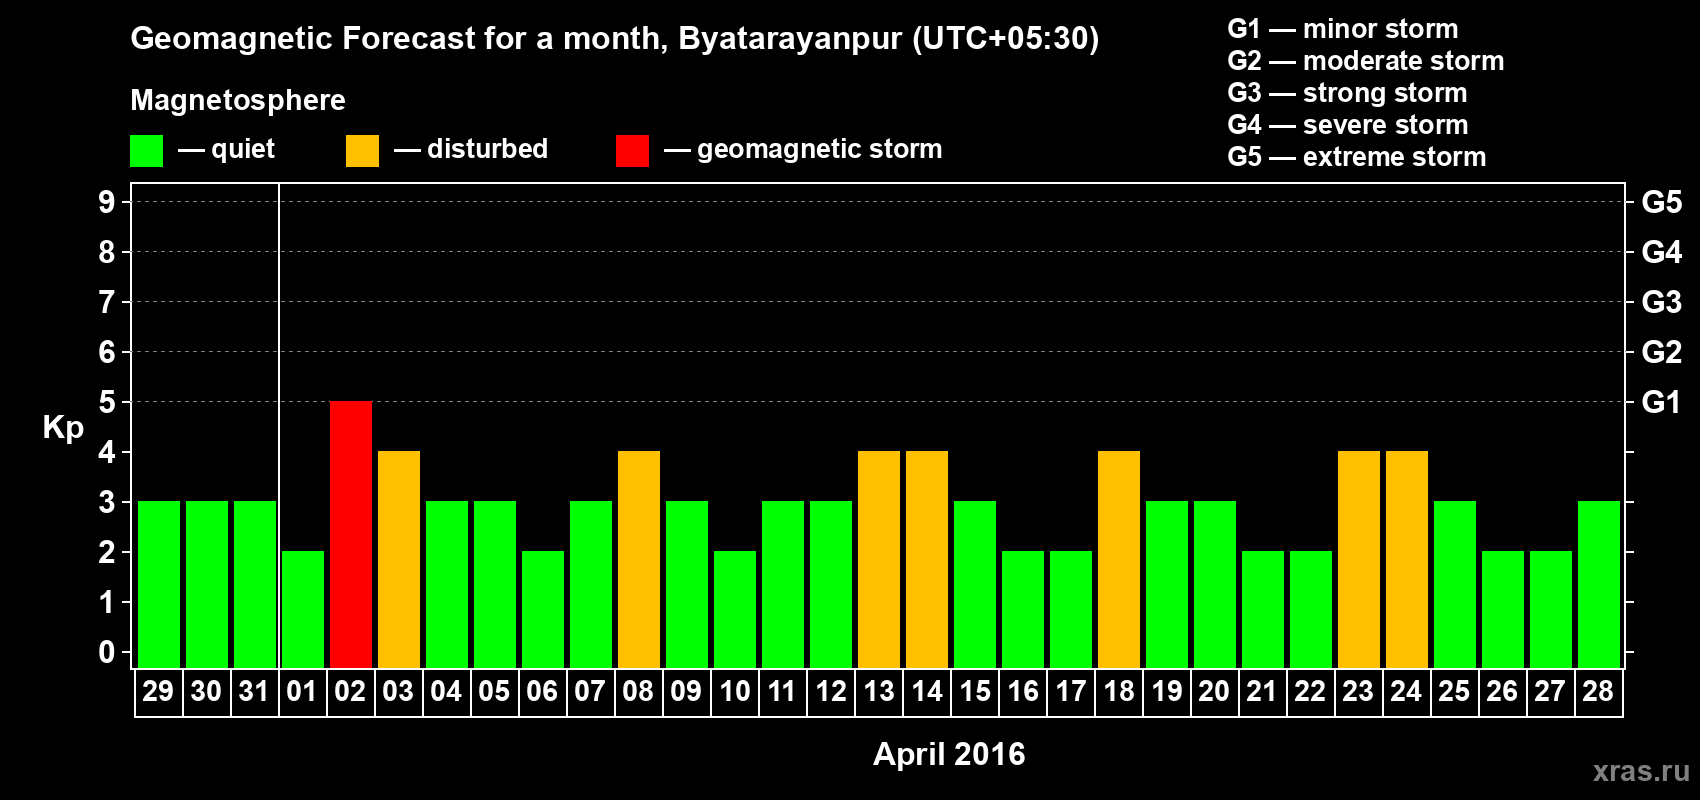This screenshot has width=1700, height=800.
Task: Select the red Kp 5 bar for April 02
Action: click(351, 534)
